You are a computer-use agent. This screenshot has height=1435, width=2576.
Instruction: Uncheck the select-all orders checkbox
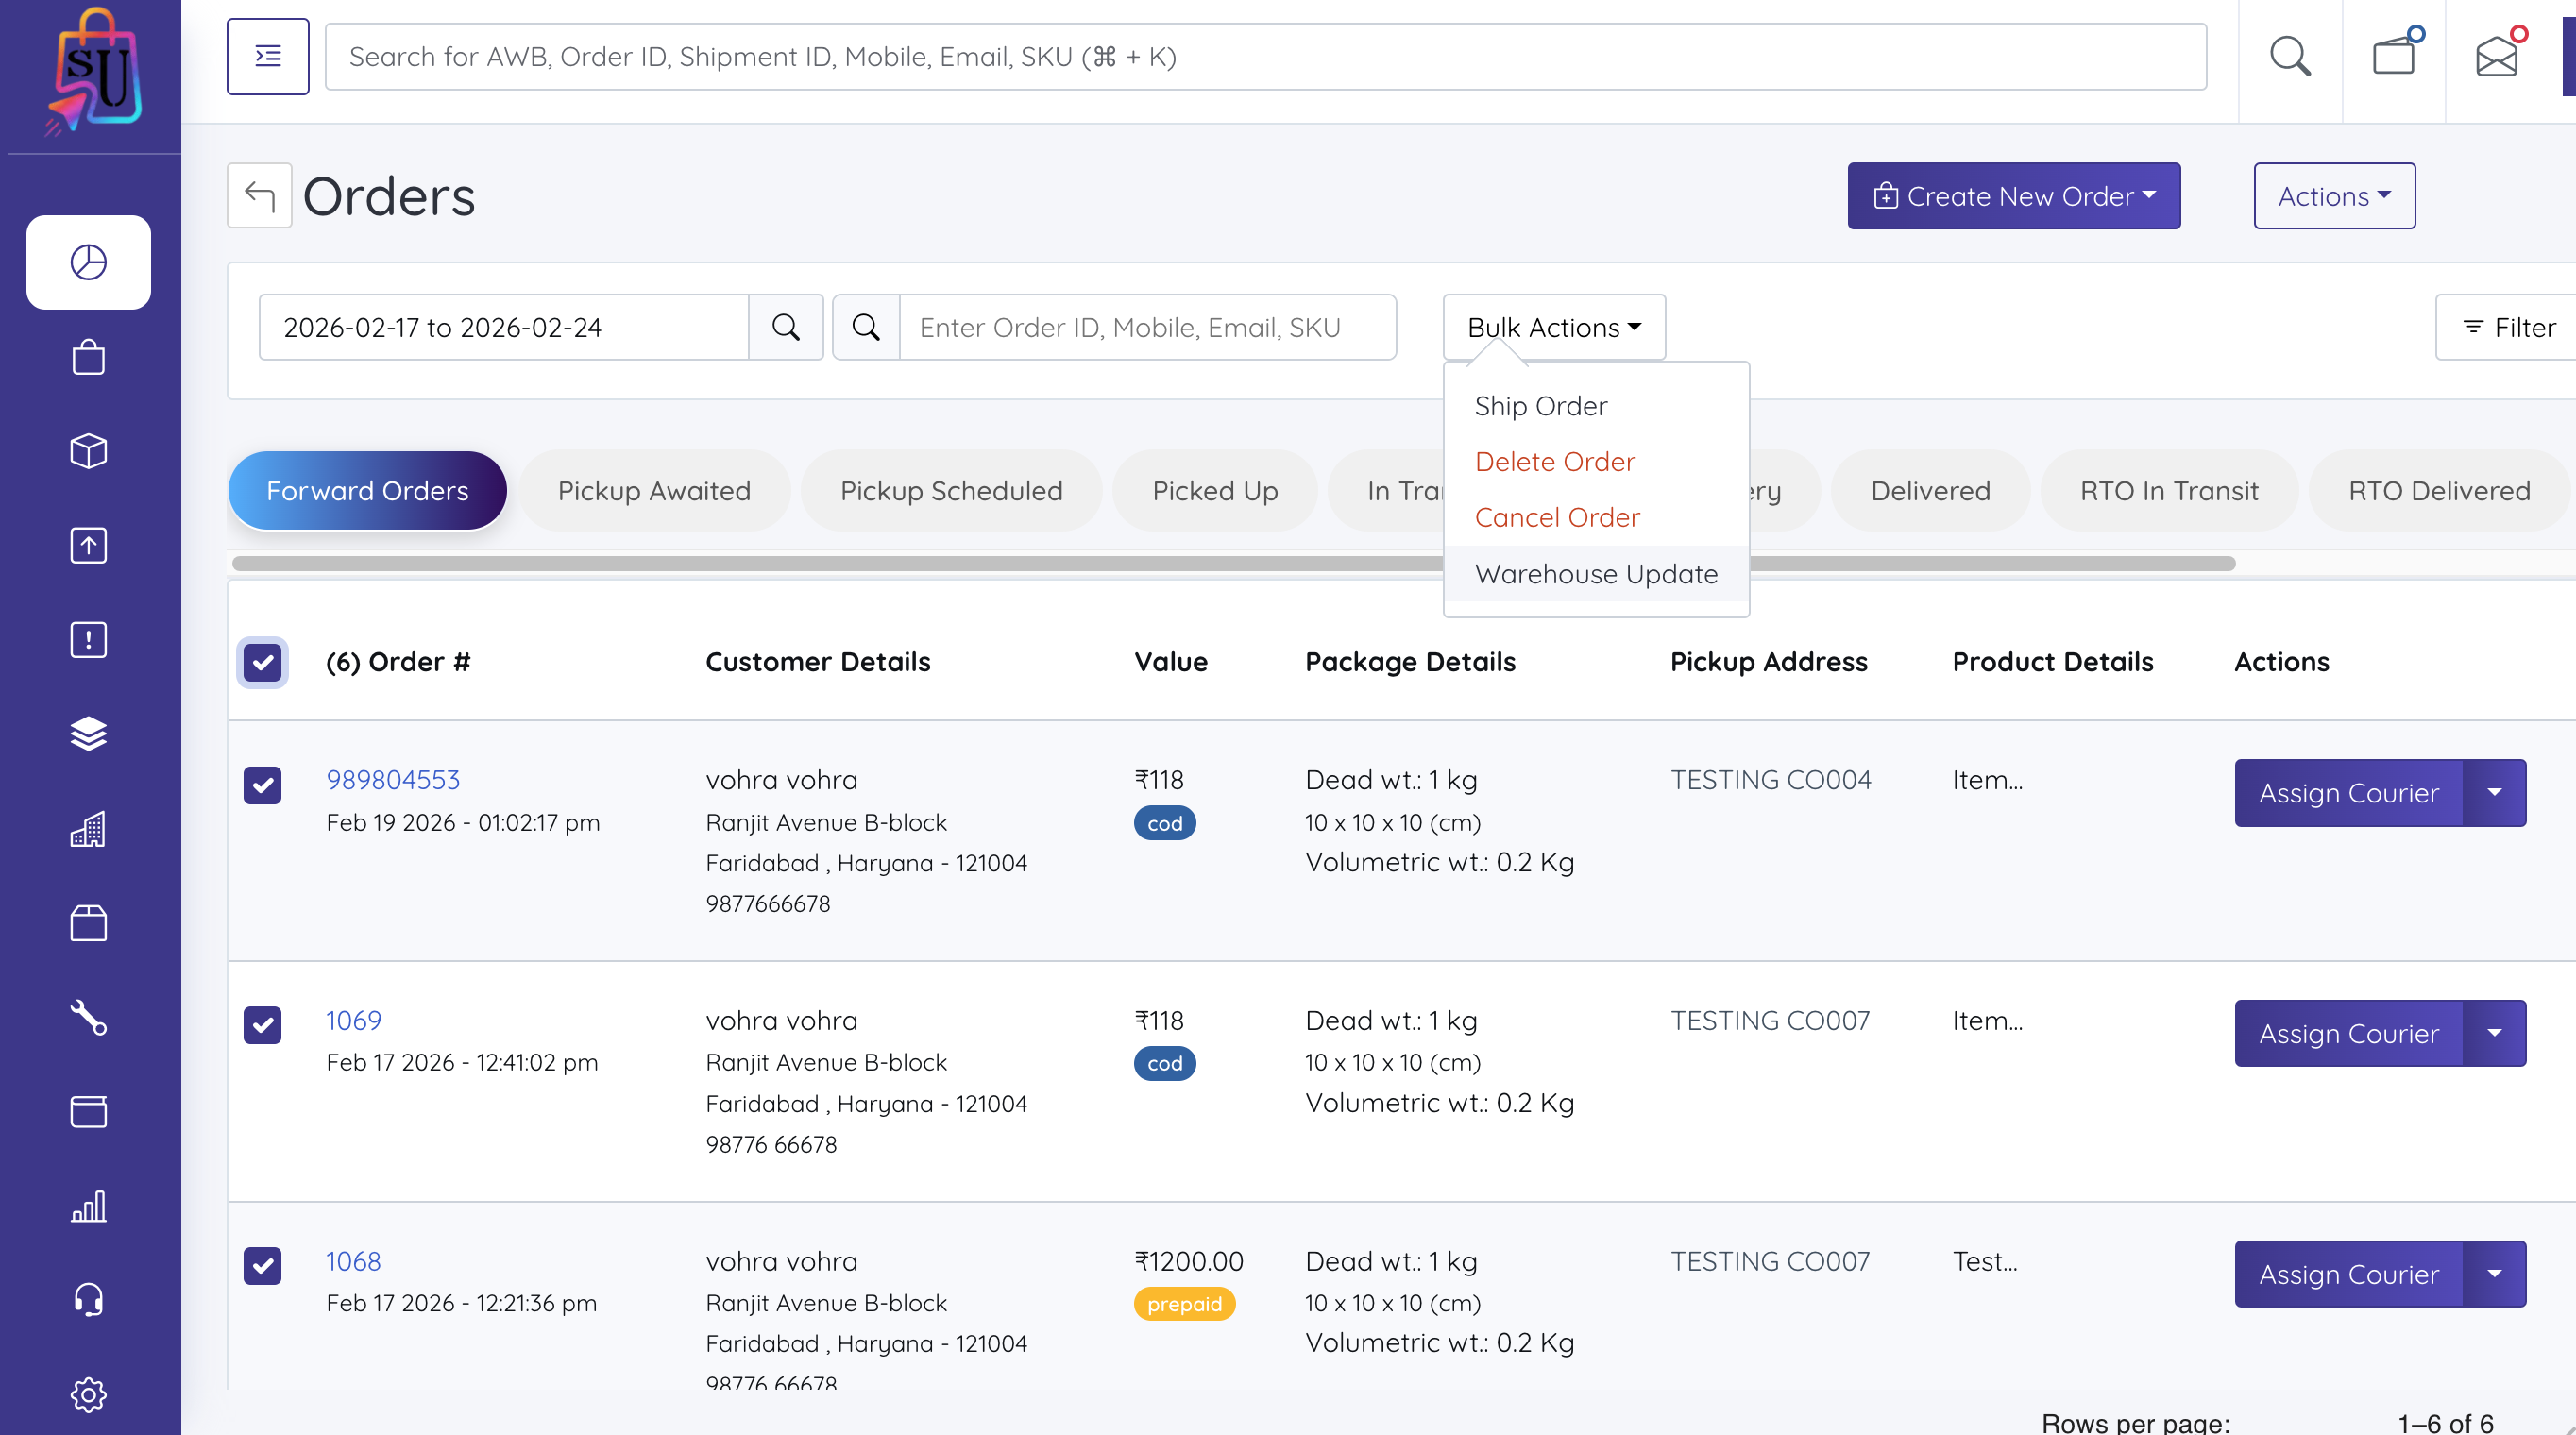coord(262,662)
